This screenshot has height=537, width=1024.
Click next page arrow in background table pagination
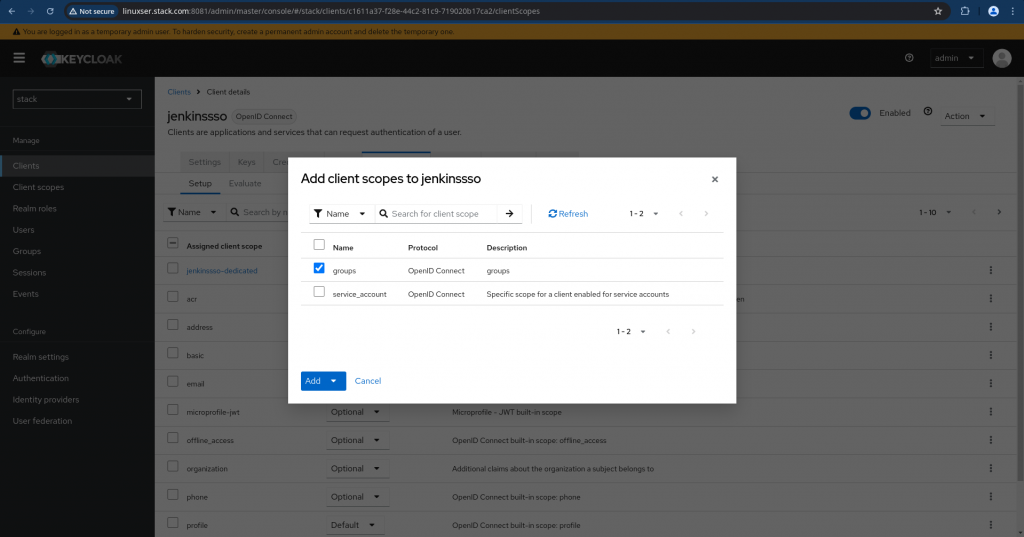tap(999, 212)
